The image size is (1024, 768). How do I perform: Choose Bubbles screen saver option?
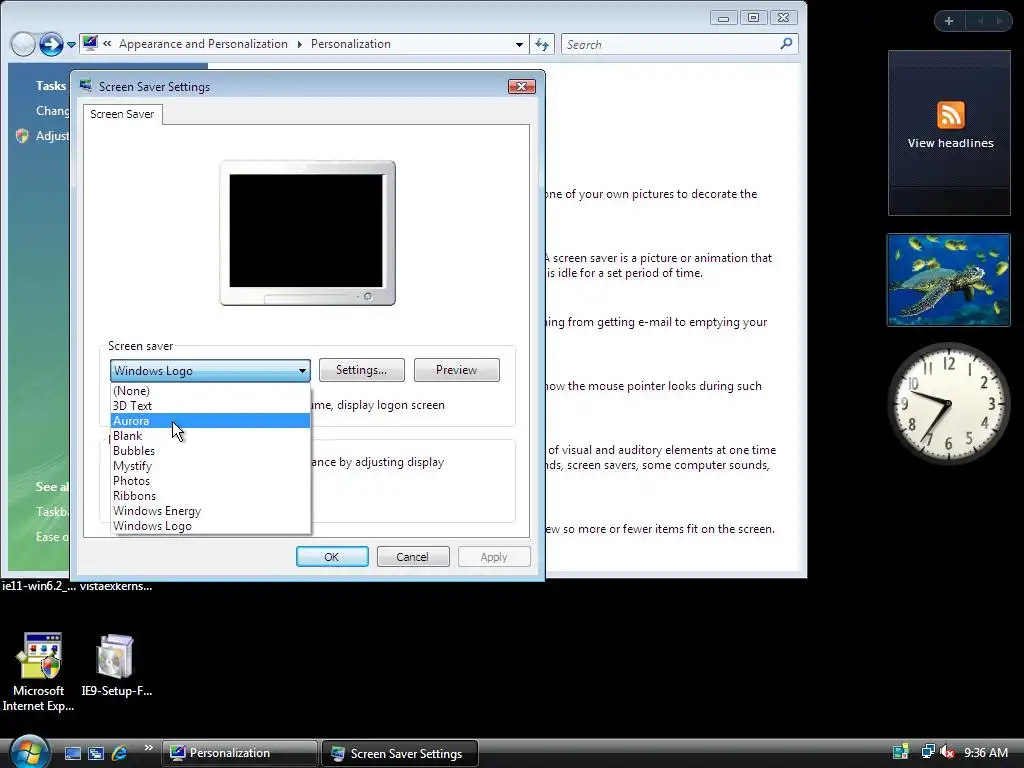click(210, 451)
